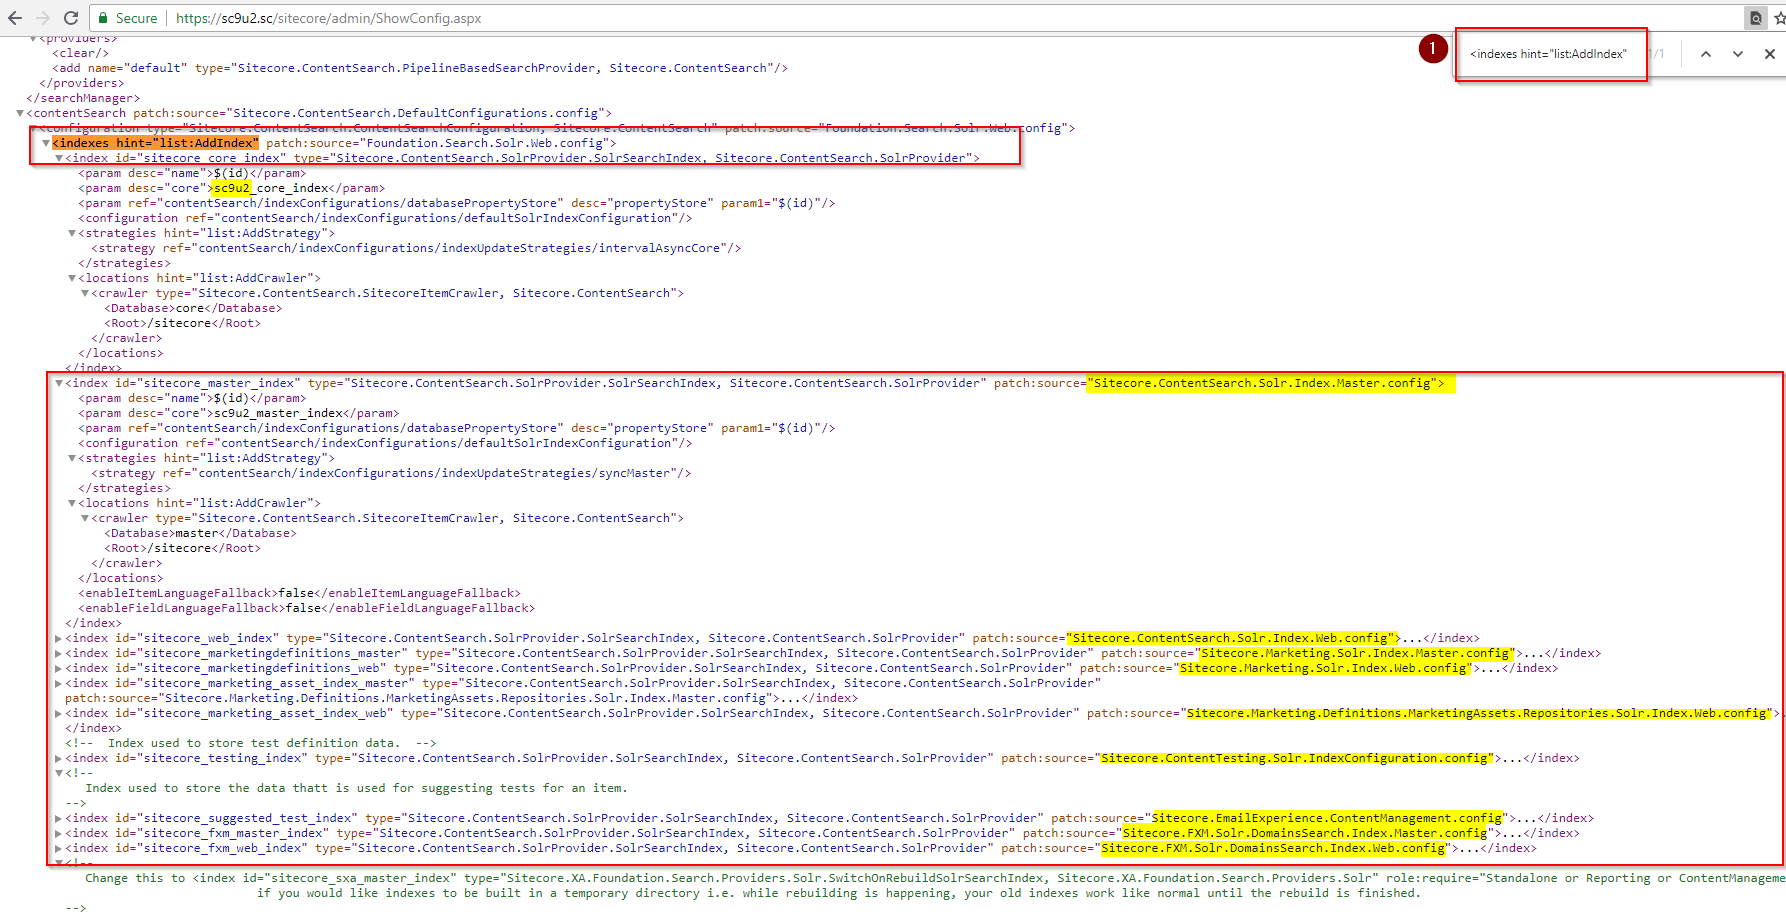Expand the sitecore_web_index node
This screenshot has height=917, width=1786.
point(59,638)
